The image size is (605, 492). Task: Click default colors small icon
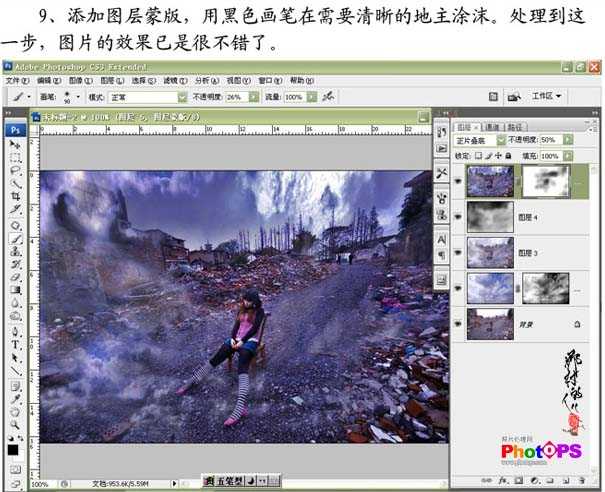point(11,439)
